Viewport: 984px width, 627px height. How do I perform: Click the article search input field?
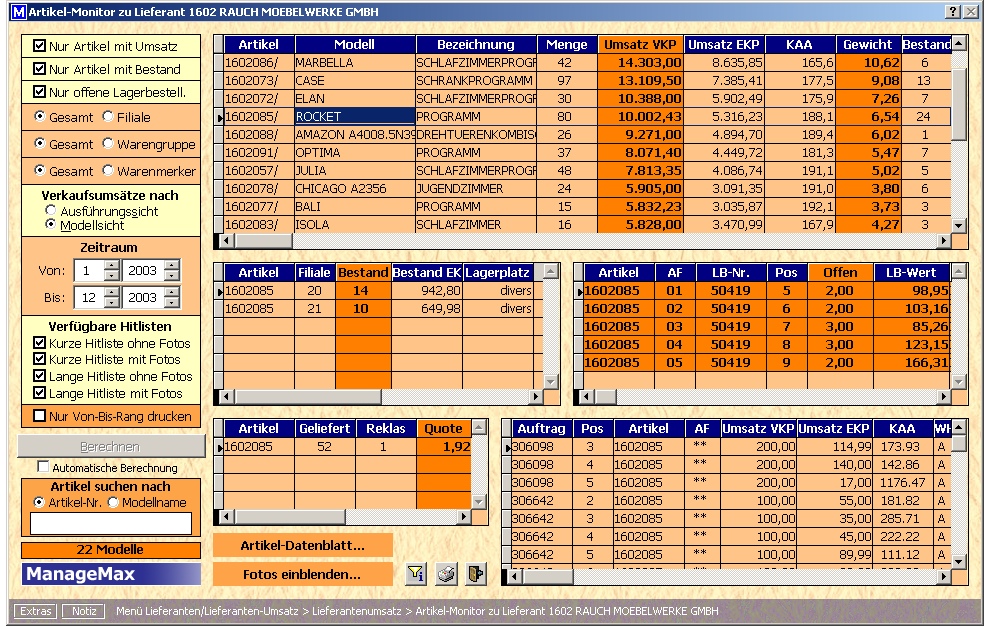pos(110,523)
